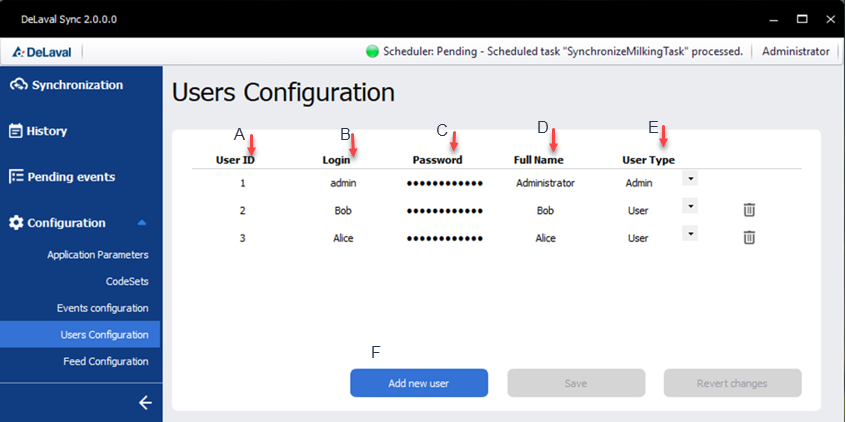Viewport: 846px width, 422px height.
Task: Edit Alice's full name field
Action: point(545,238)
